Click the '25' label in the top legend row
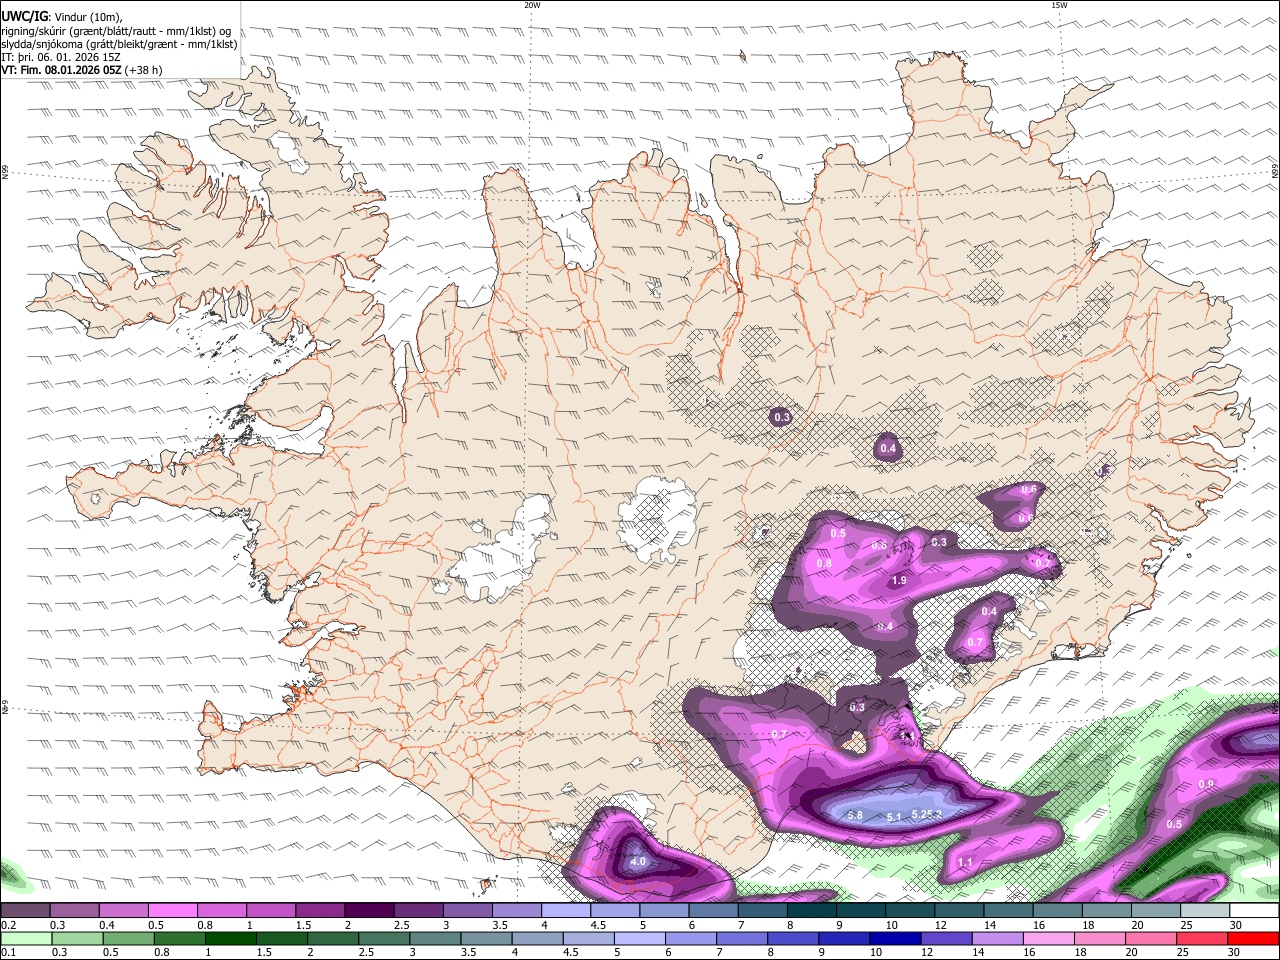 1187,925
